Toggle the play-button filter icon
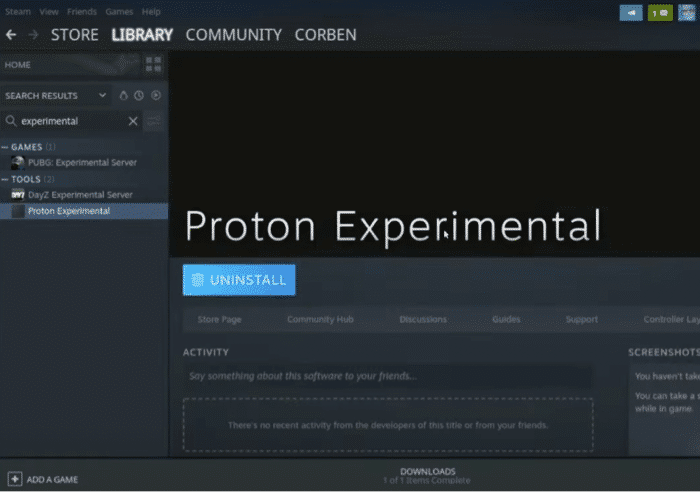This screenshot has height=492, width=700. click(156, 95)
